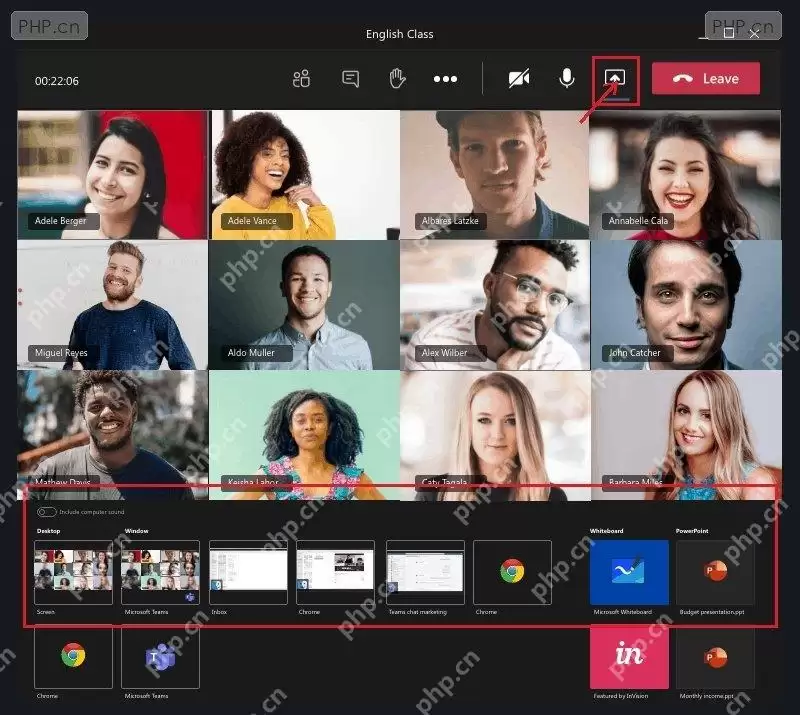Share the entire Screen desktop thumbnail

[x=73, y=572]
